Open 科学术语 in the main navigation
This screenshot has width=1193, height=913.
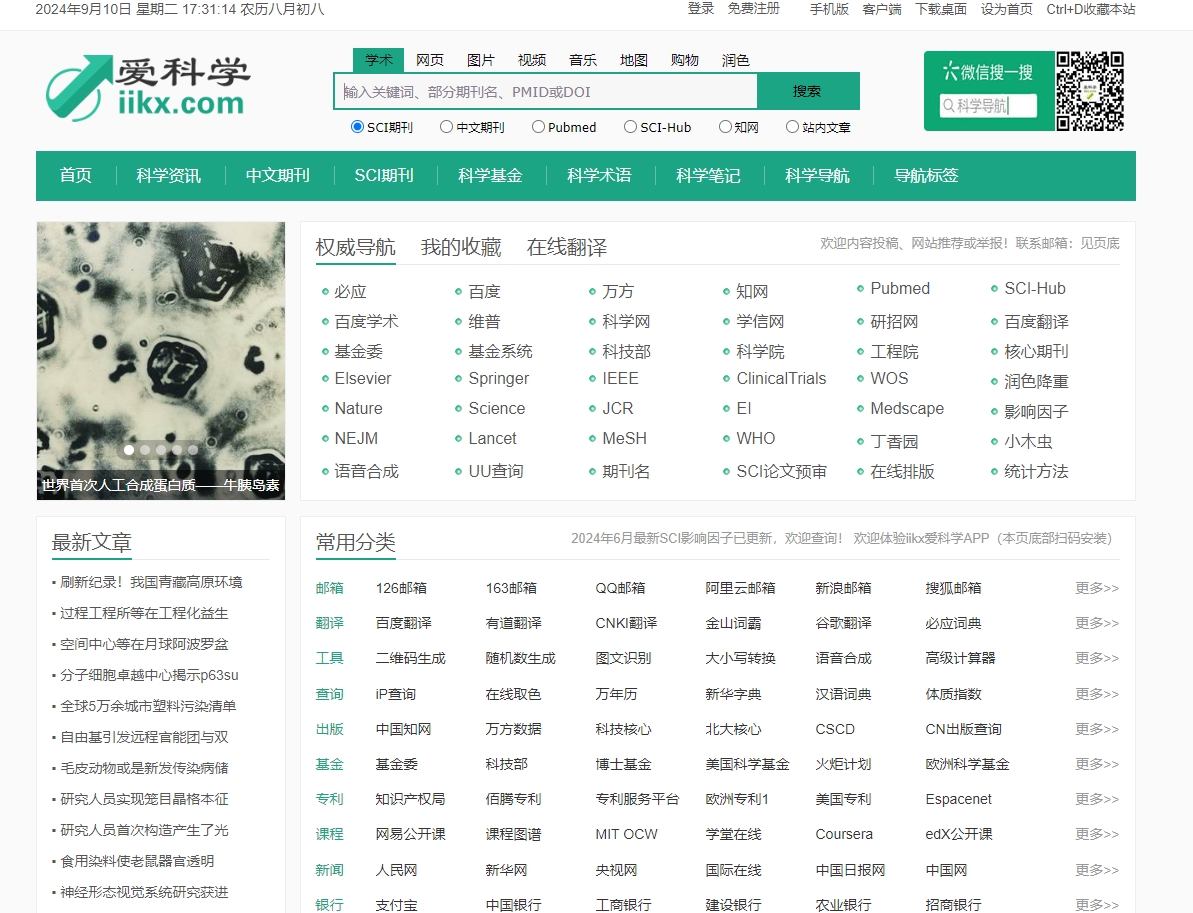click(x=599, y=176)
